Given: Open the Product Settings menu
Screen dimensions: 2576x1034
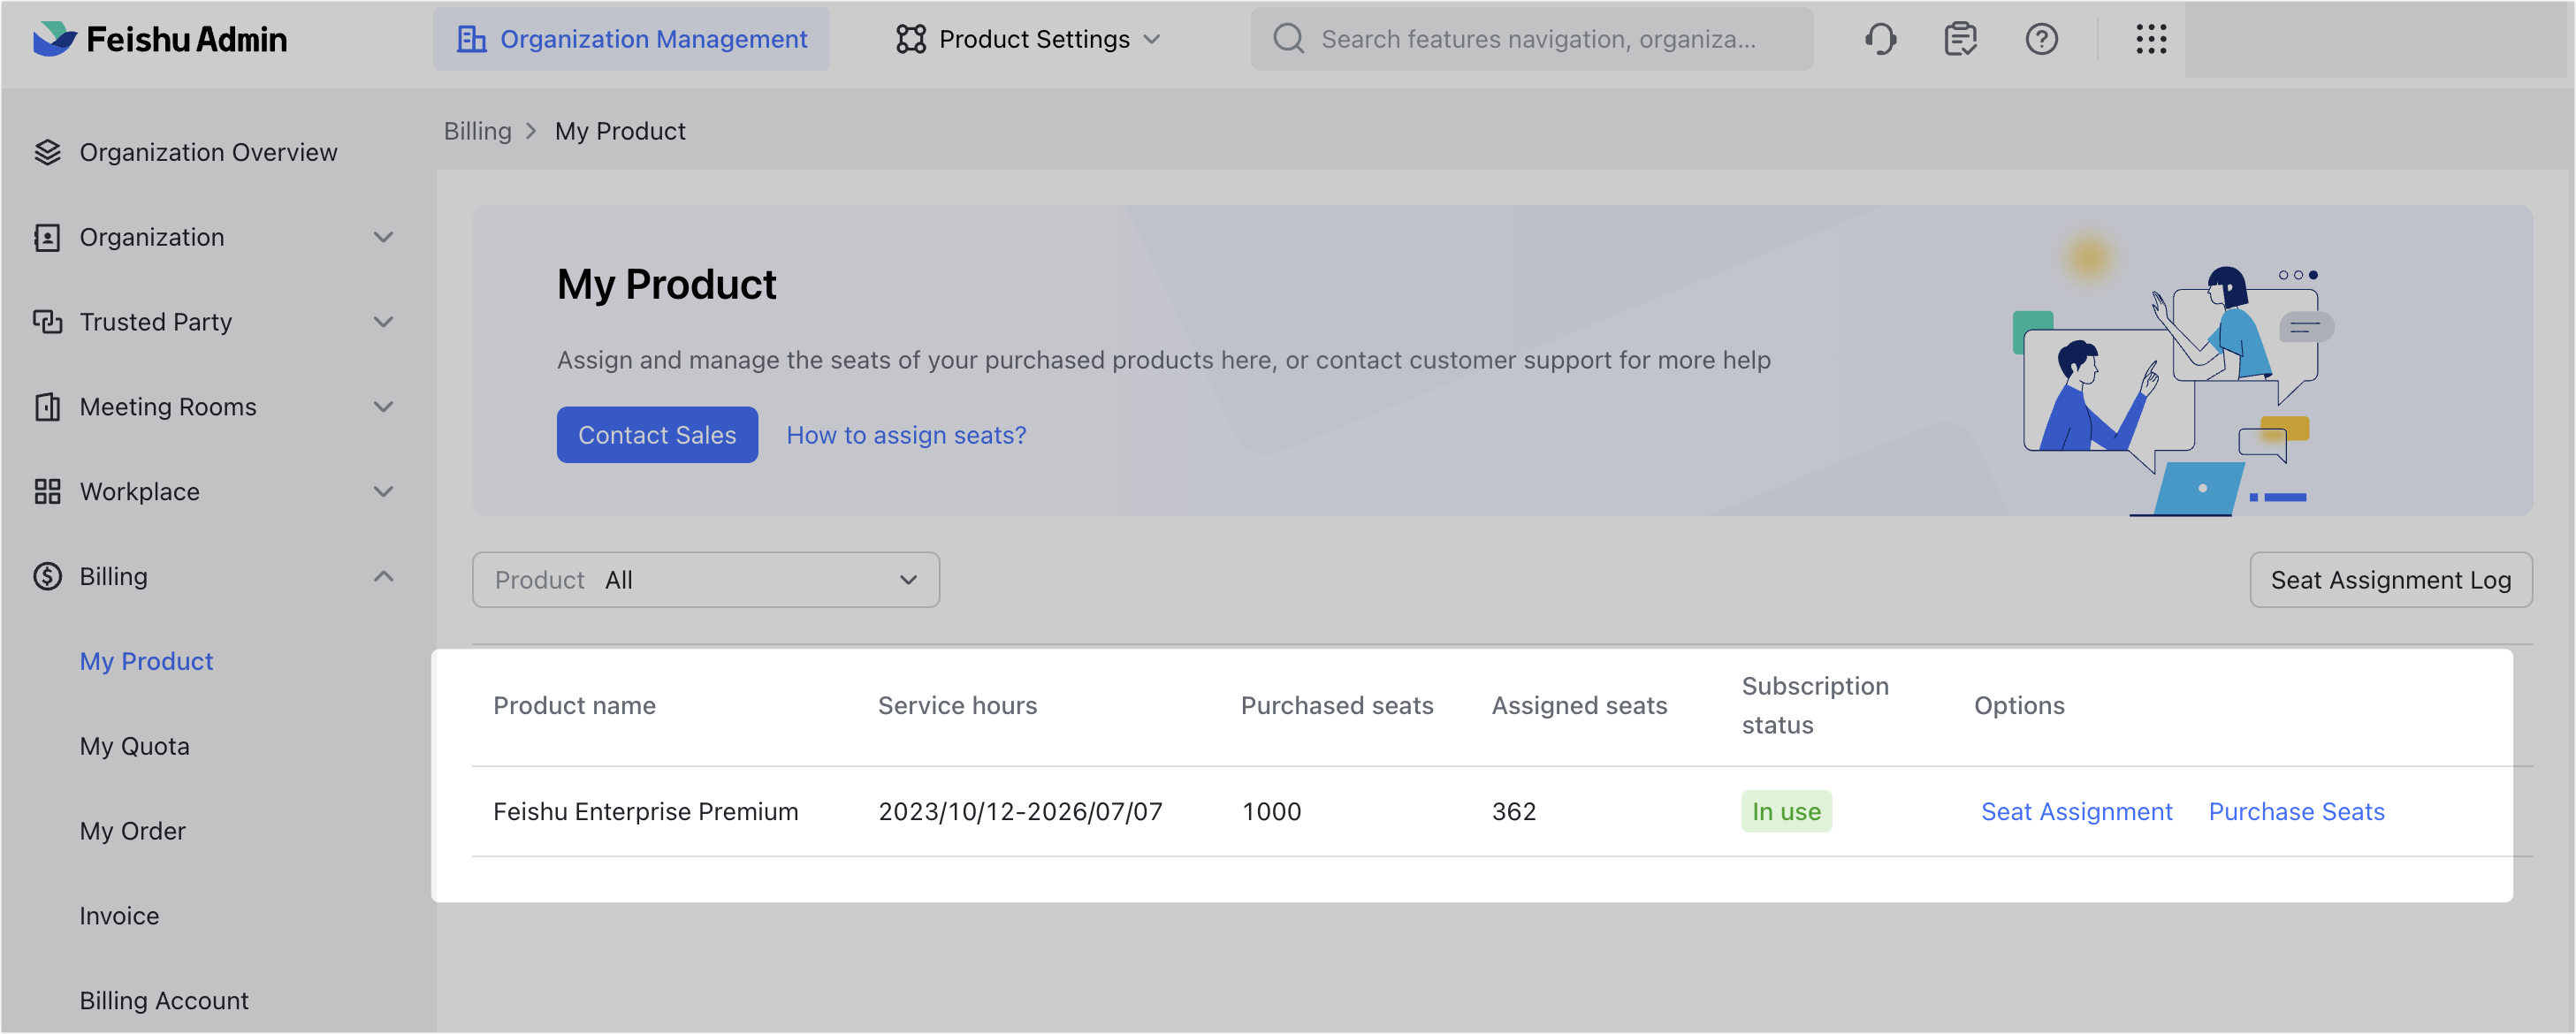Looking at the screenshot, I should pos(1028,39).
